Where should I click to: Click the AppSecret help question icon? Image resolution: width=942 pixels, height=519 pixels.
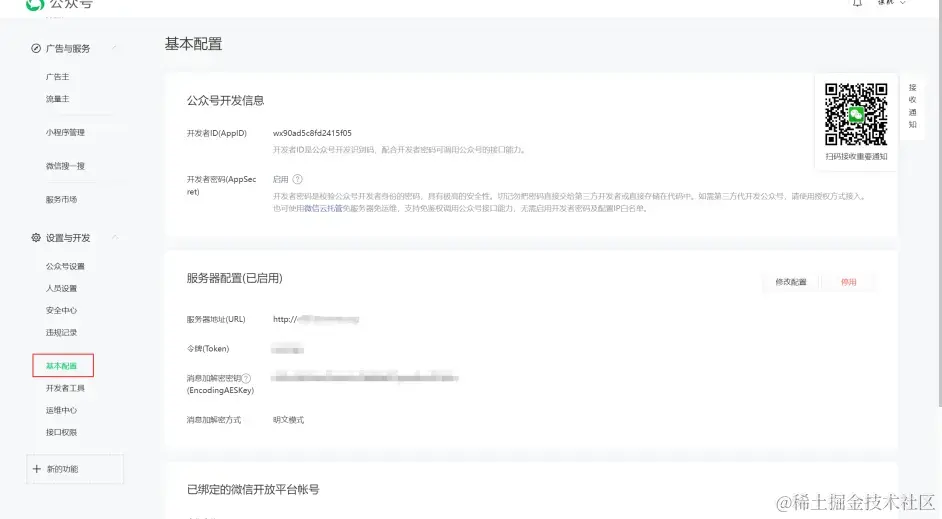click(297, 180)
